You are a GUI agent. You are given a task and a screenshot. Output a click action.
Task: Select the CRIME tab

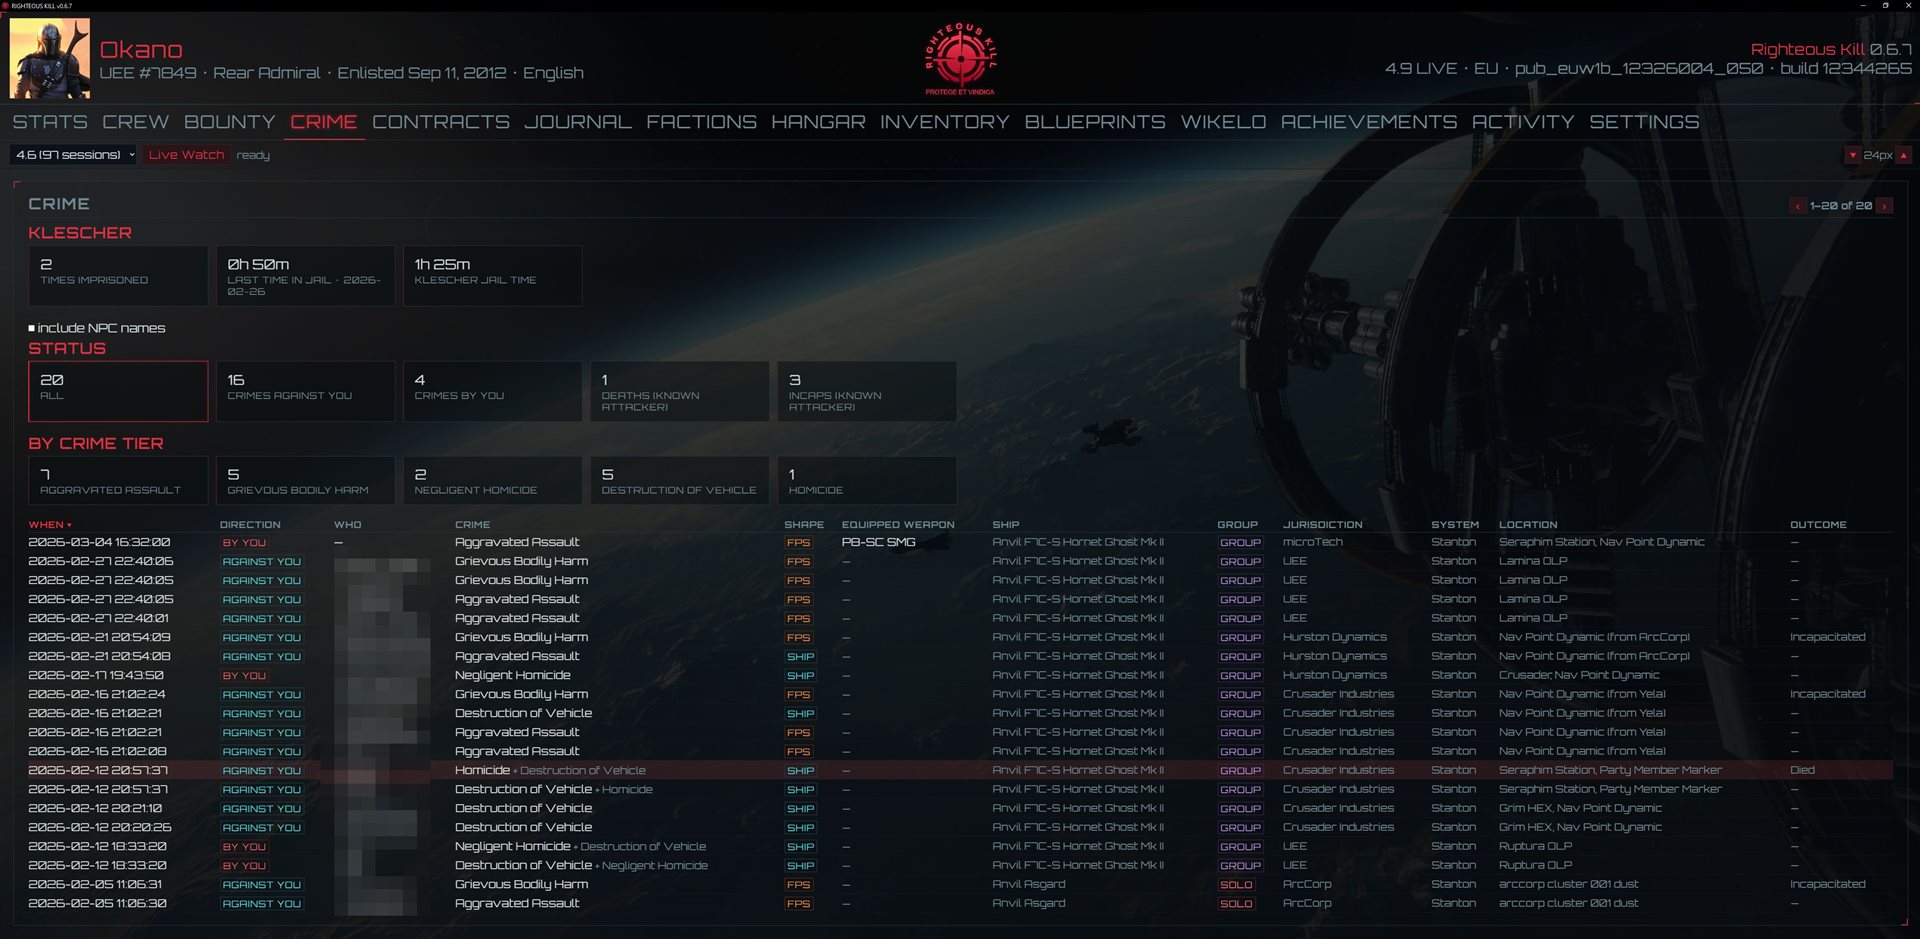click(324, 122)
